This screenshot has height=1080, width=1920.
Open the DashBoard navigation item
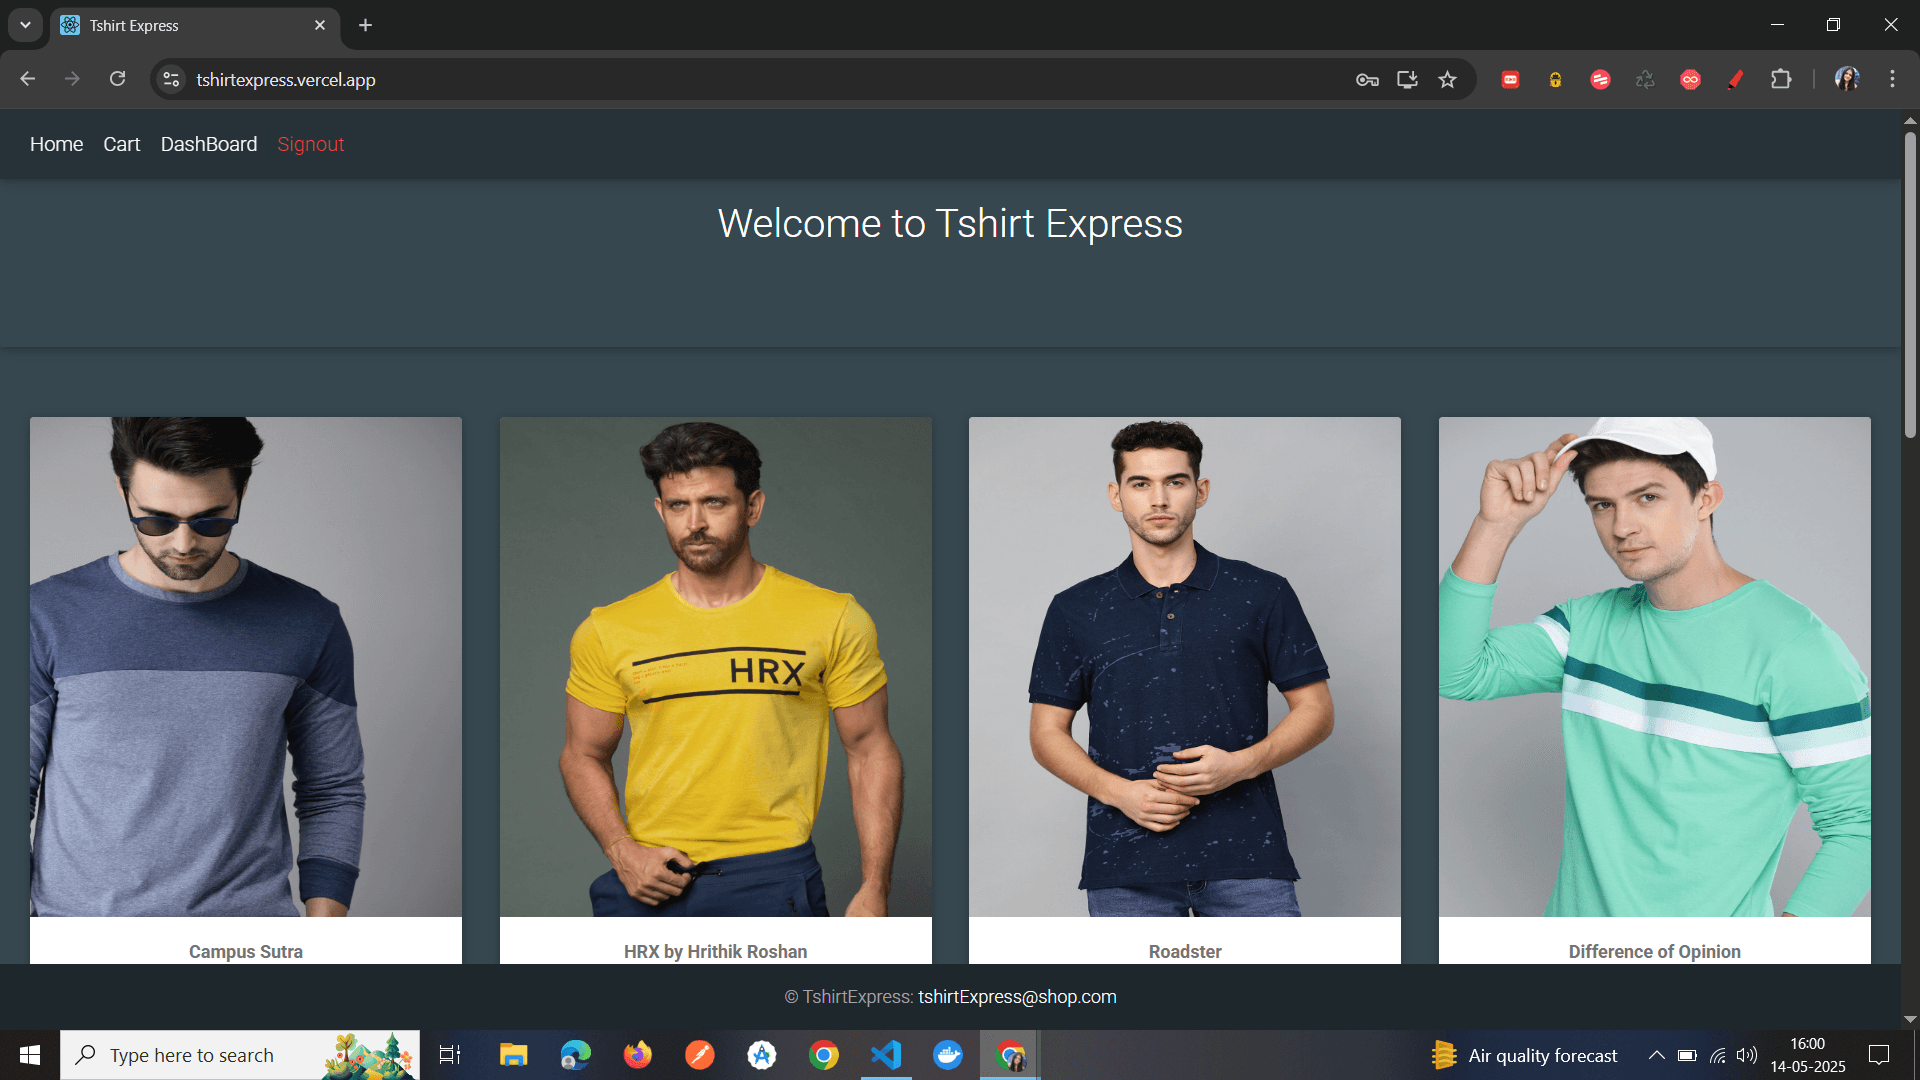[208, 144]
